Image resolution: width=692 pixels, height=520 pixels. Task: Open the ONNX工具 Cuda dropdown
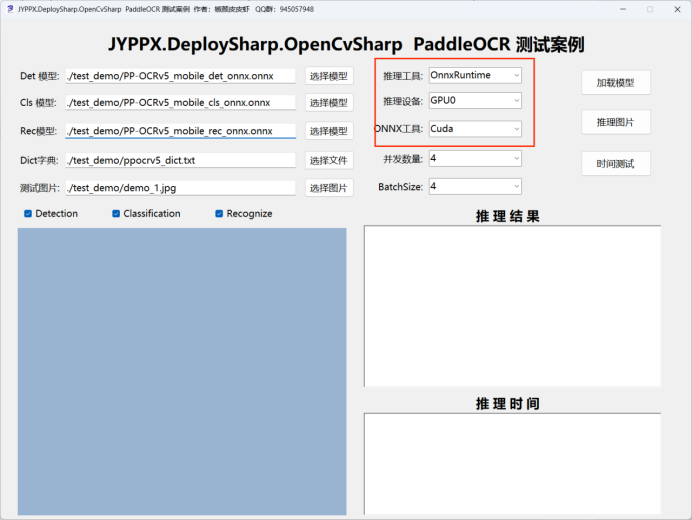[x=474, y=129]
